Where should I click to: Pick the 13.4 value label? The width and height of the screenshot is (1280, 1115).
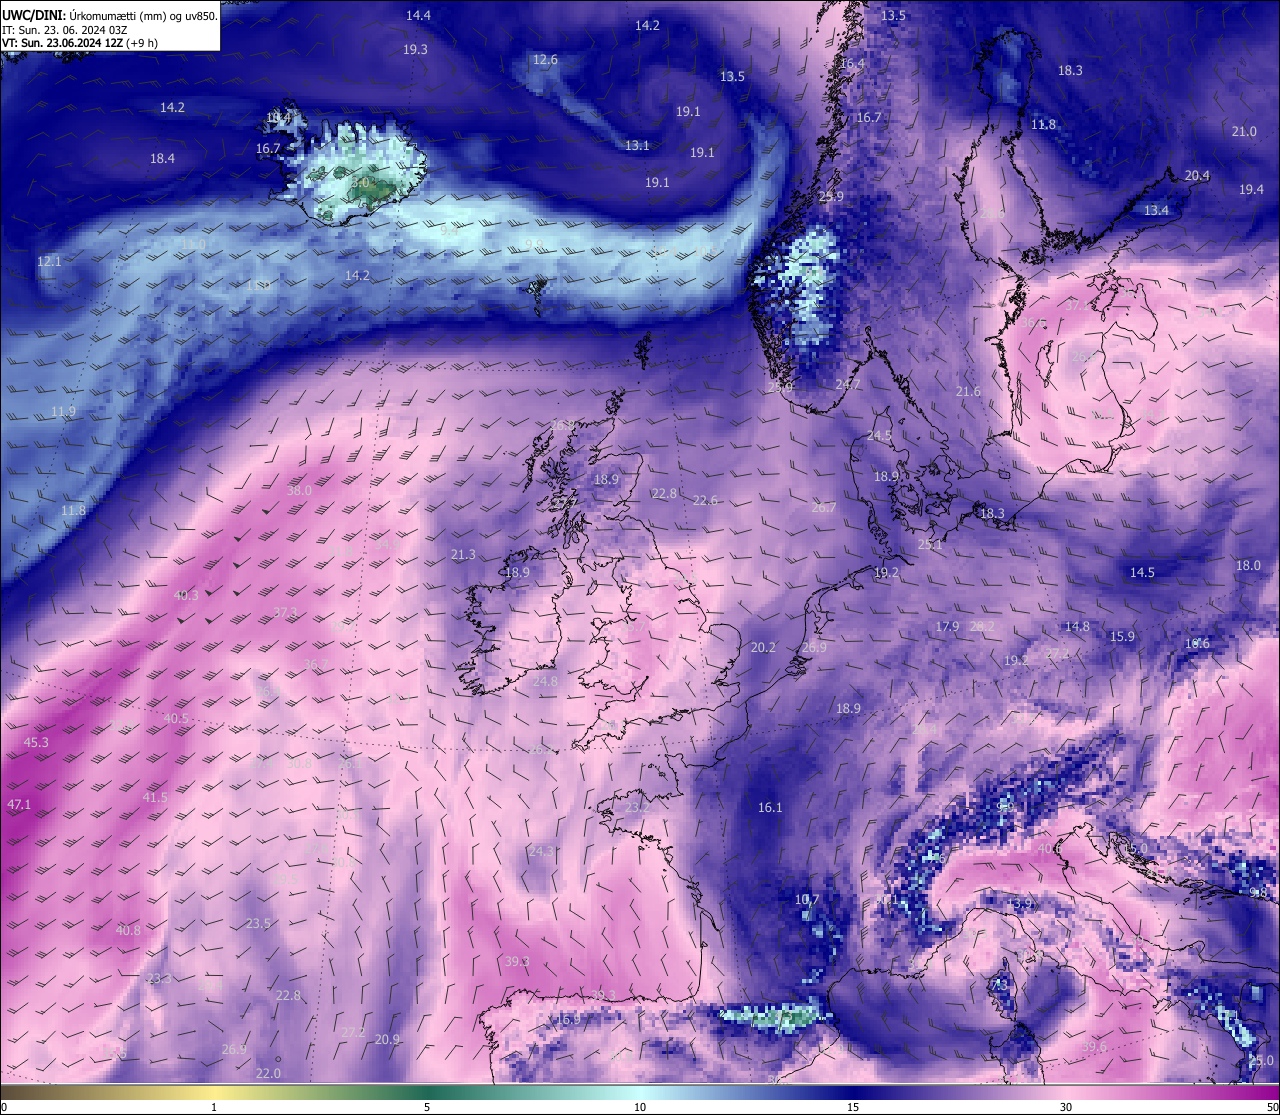click(1156, 210)
